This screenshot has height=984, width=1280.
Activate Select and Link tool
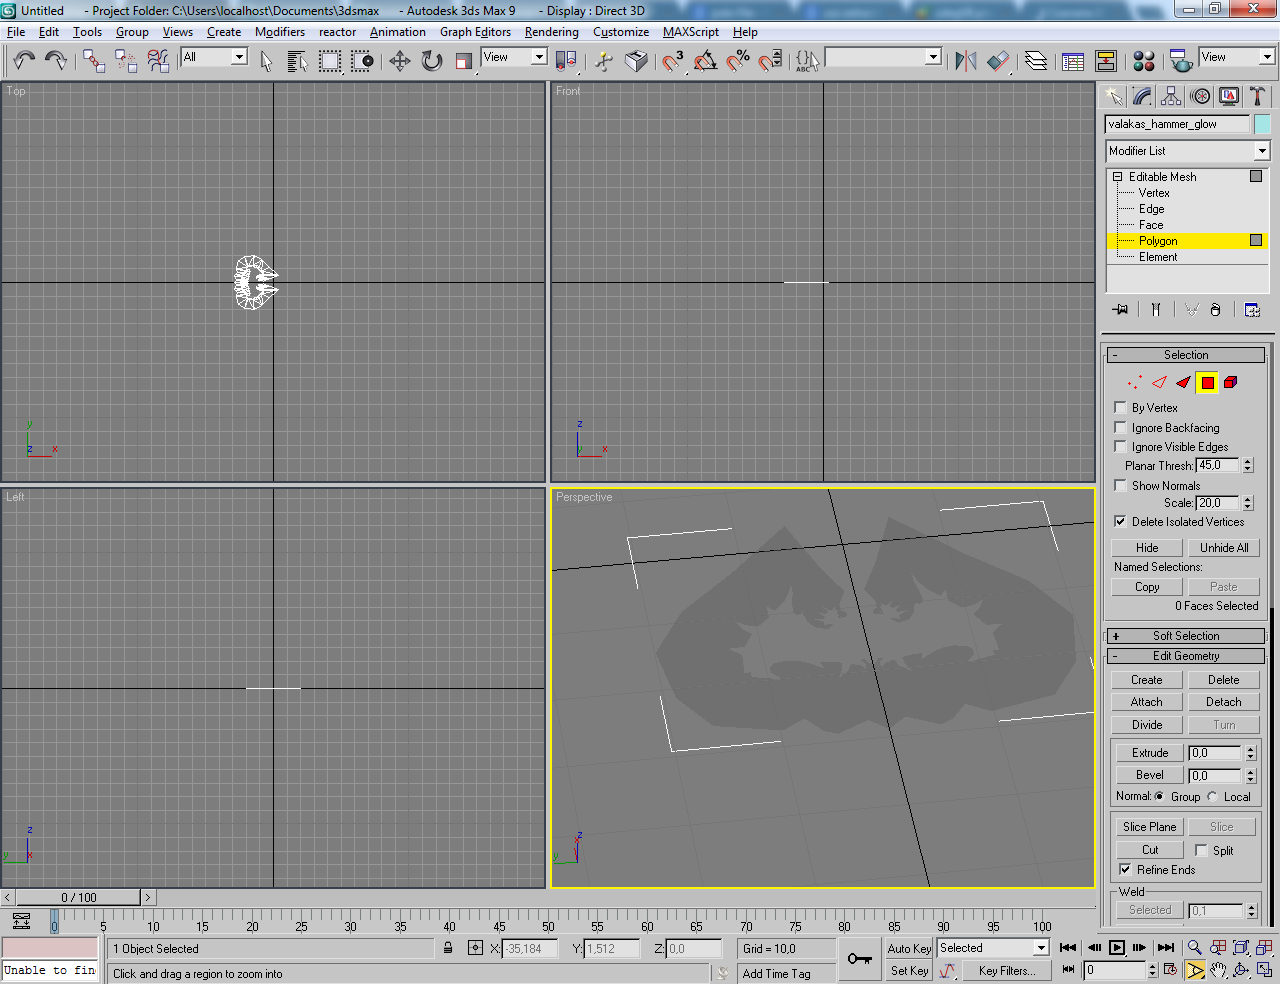94,61
